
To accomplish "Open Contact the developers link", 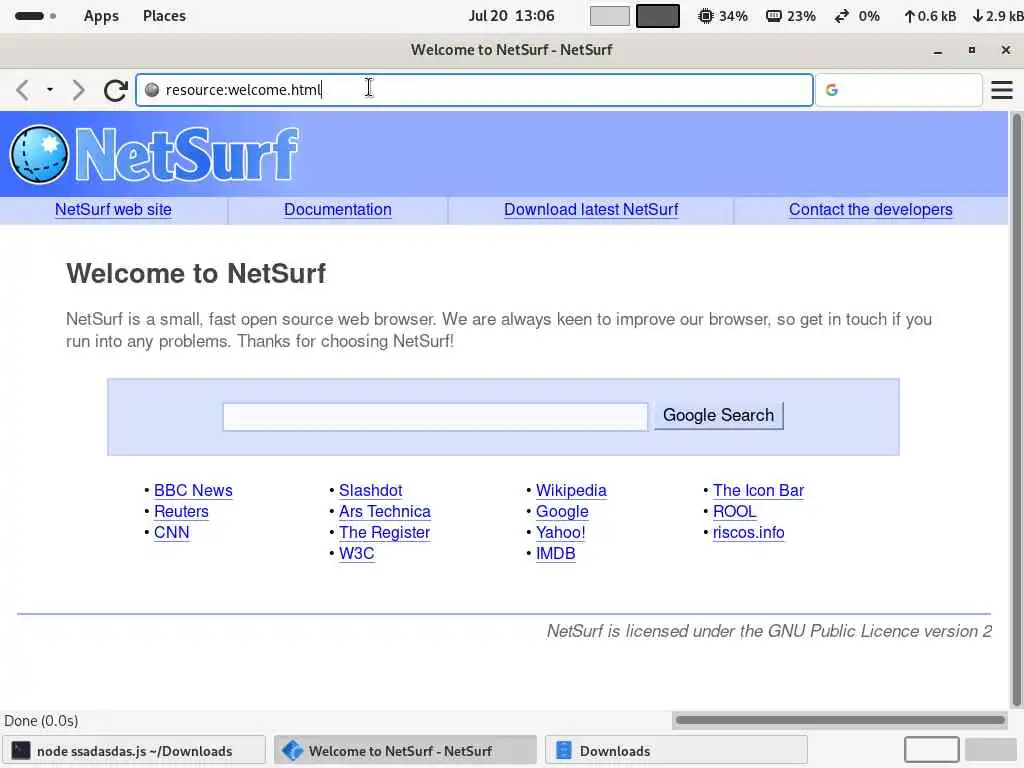I will pos(871,210).
